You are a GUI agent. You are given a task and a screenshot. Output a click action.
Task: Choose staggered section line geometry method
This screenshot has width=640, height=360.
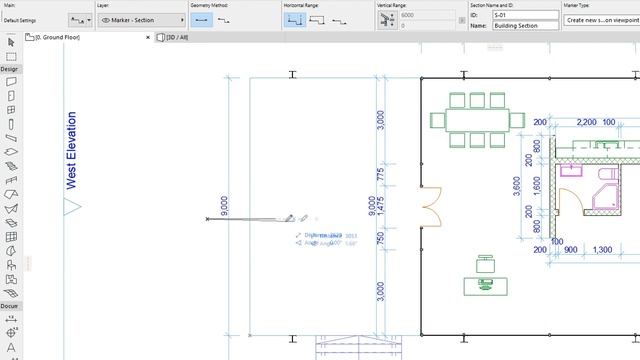[223, 20]
